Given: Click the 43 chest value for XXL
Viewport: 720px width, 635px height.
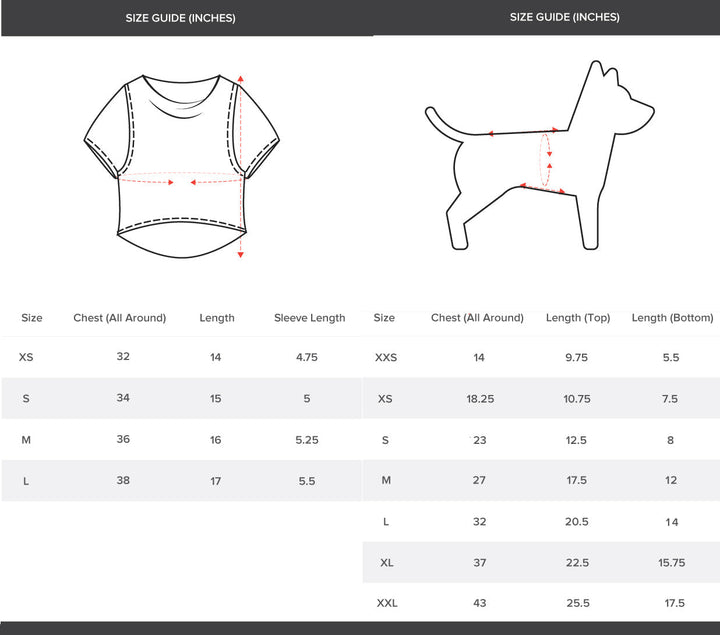Looking at the screenshot, I should (479, 603).
